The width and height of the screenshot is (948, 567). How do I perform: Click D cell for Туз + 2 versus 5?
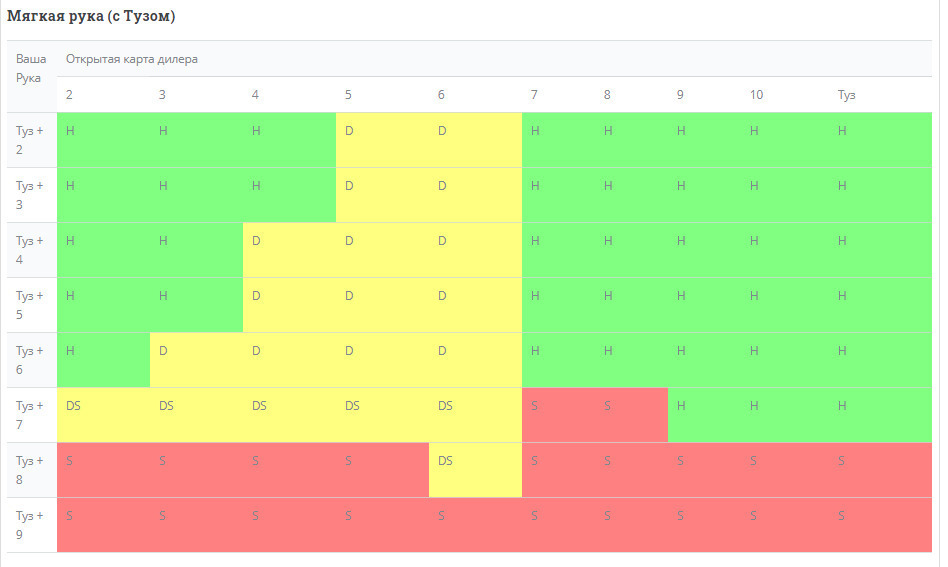(382, 140)
